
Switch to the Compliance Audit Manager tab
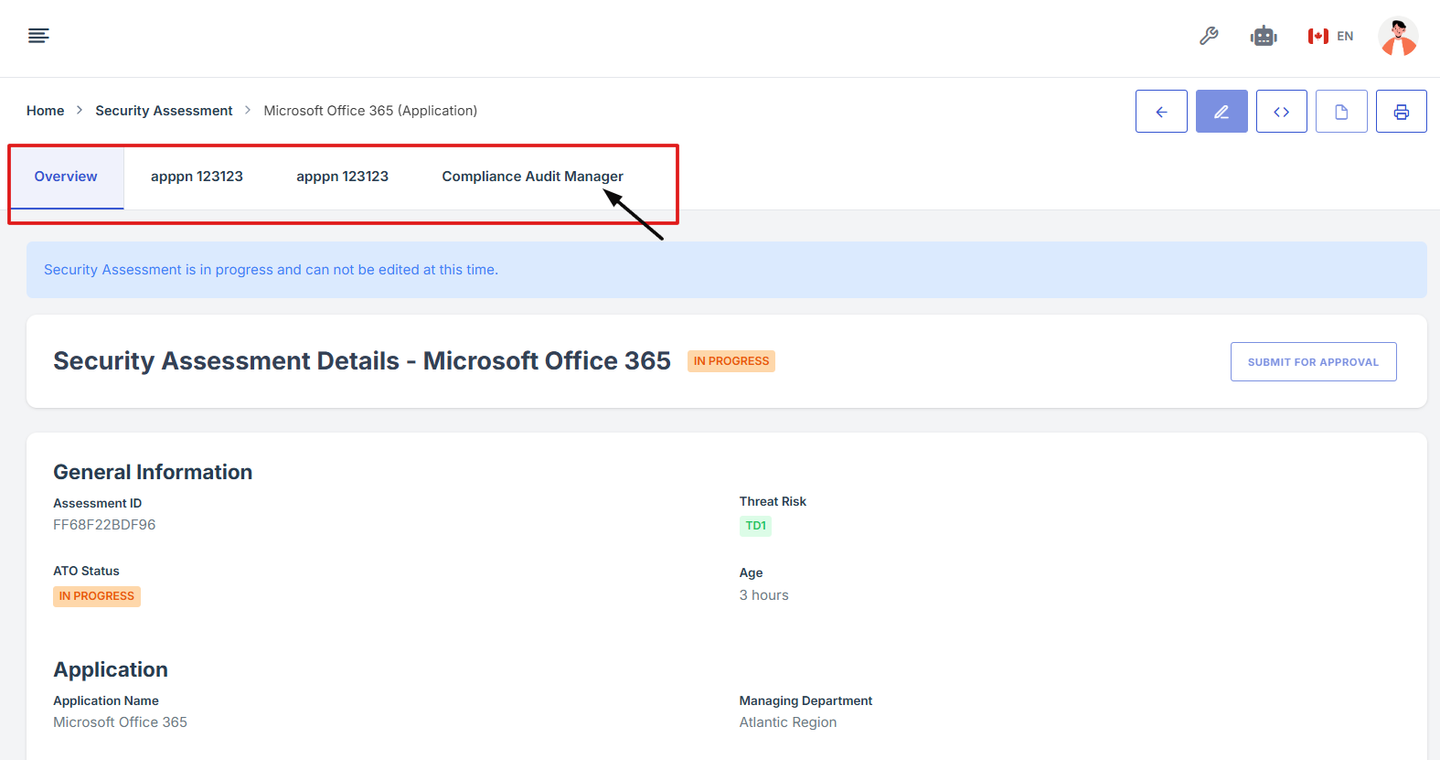coord(532,176)
